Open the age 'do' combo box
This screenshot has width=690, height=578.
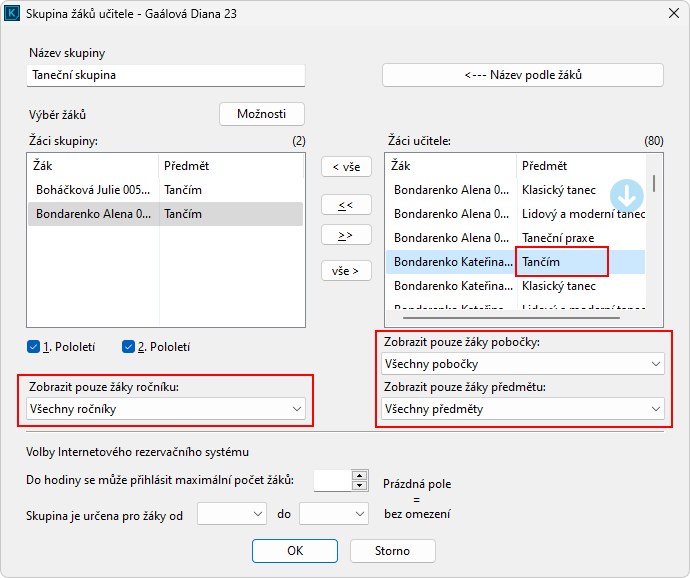[334, 513]
